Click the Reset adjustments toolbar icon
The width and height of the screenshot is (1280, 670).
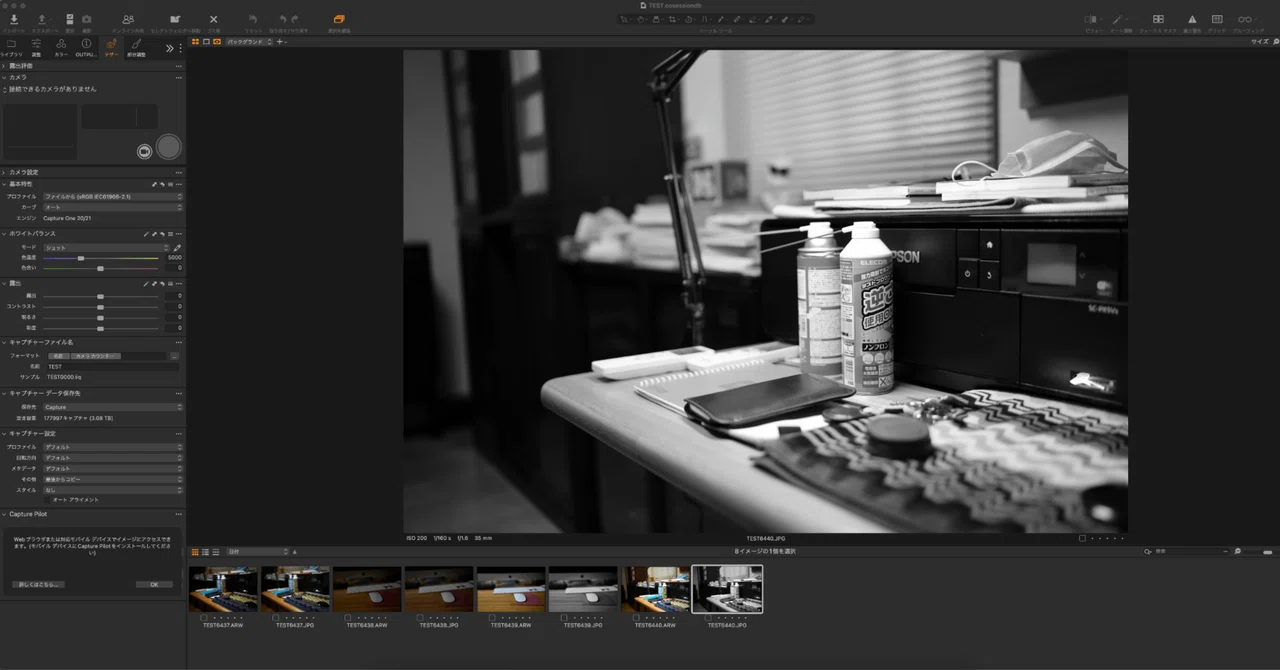click(x=253, y=19)
